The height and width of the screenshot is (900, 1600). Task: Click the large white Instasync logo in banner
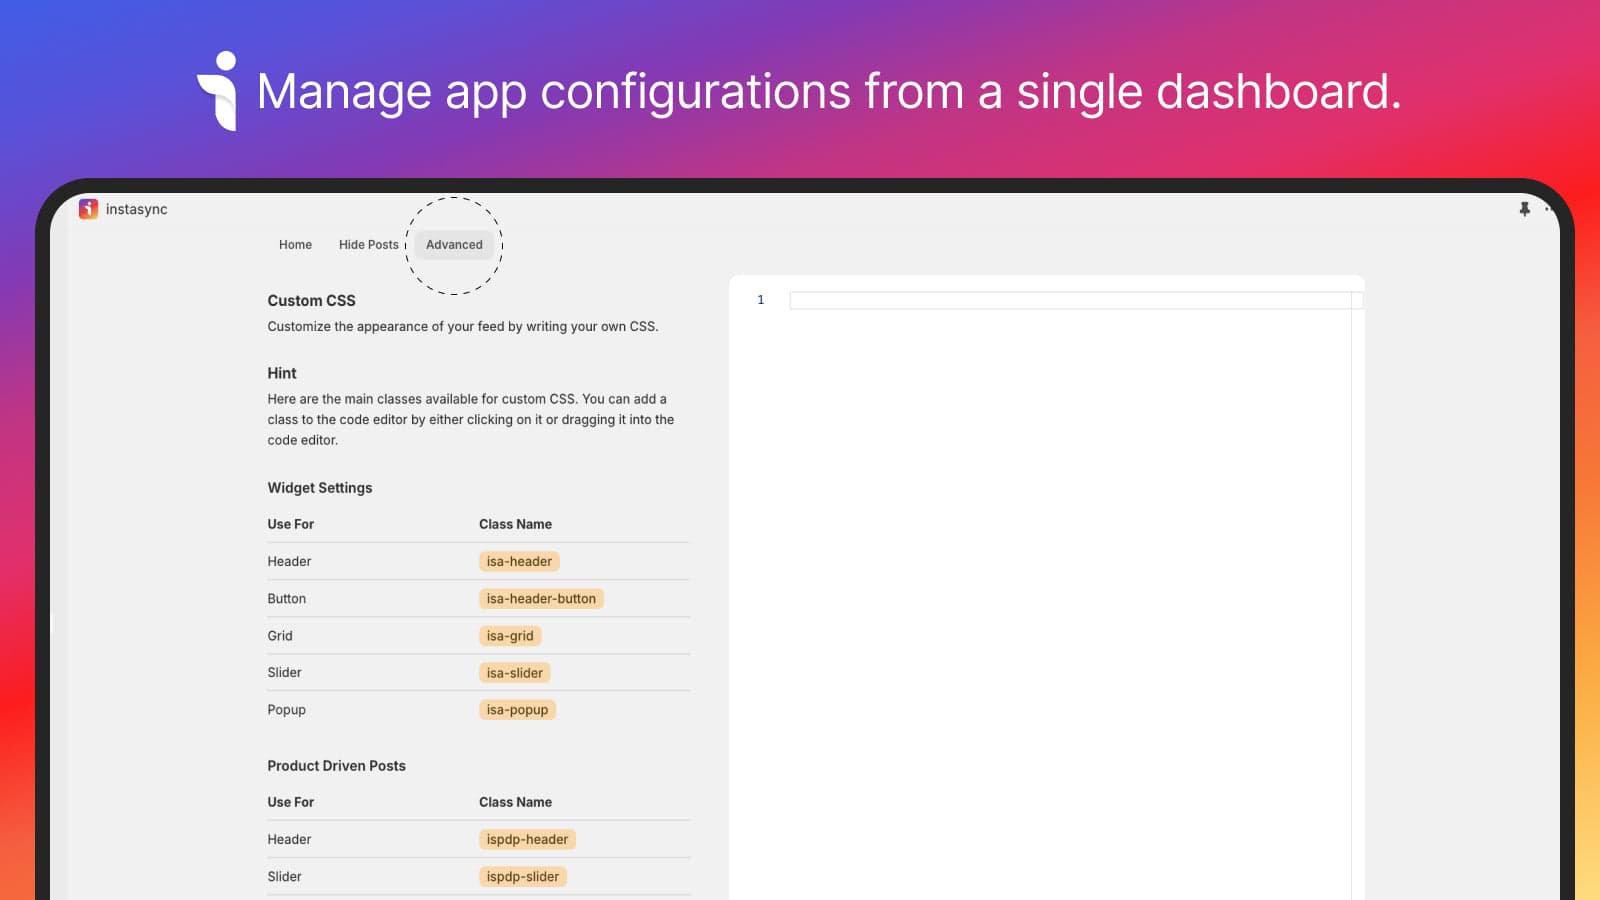point(218,91)
